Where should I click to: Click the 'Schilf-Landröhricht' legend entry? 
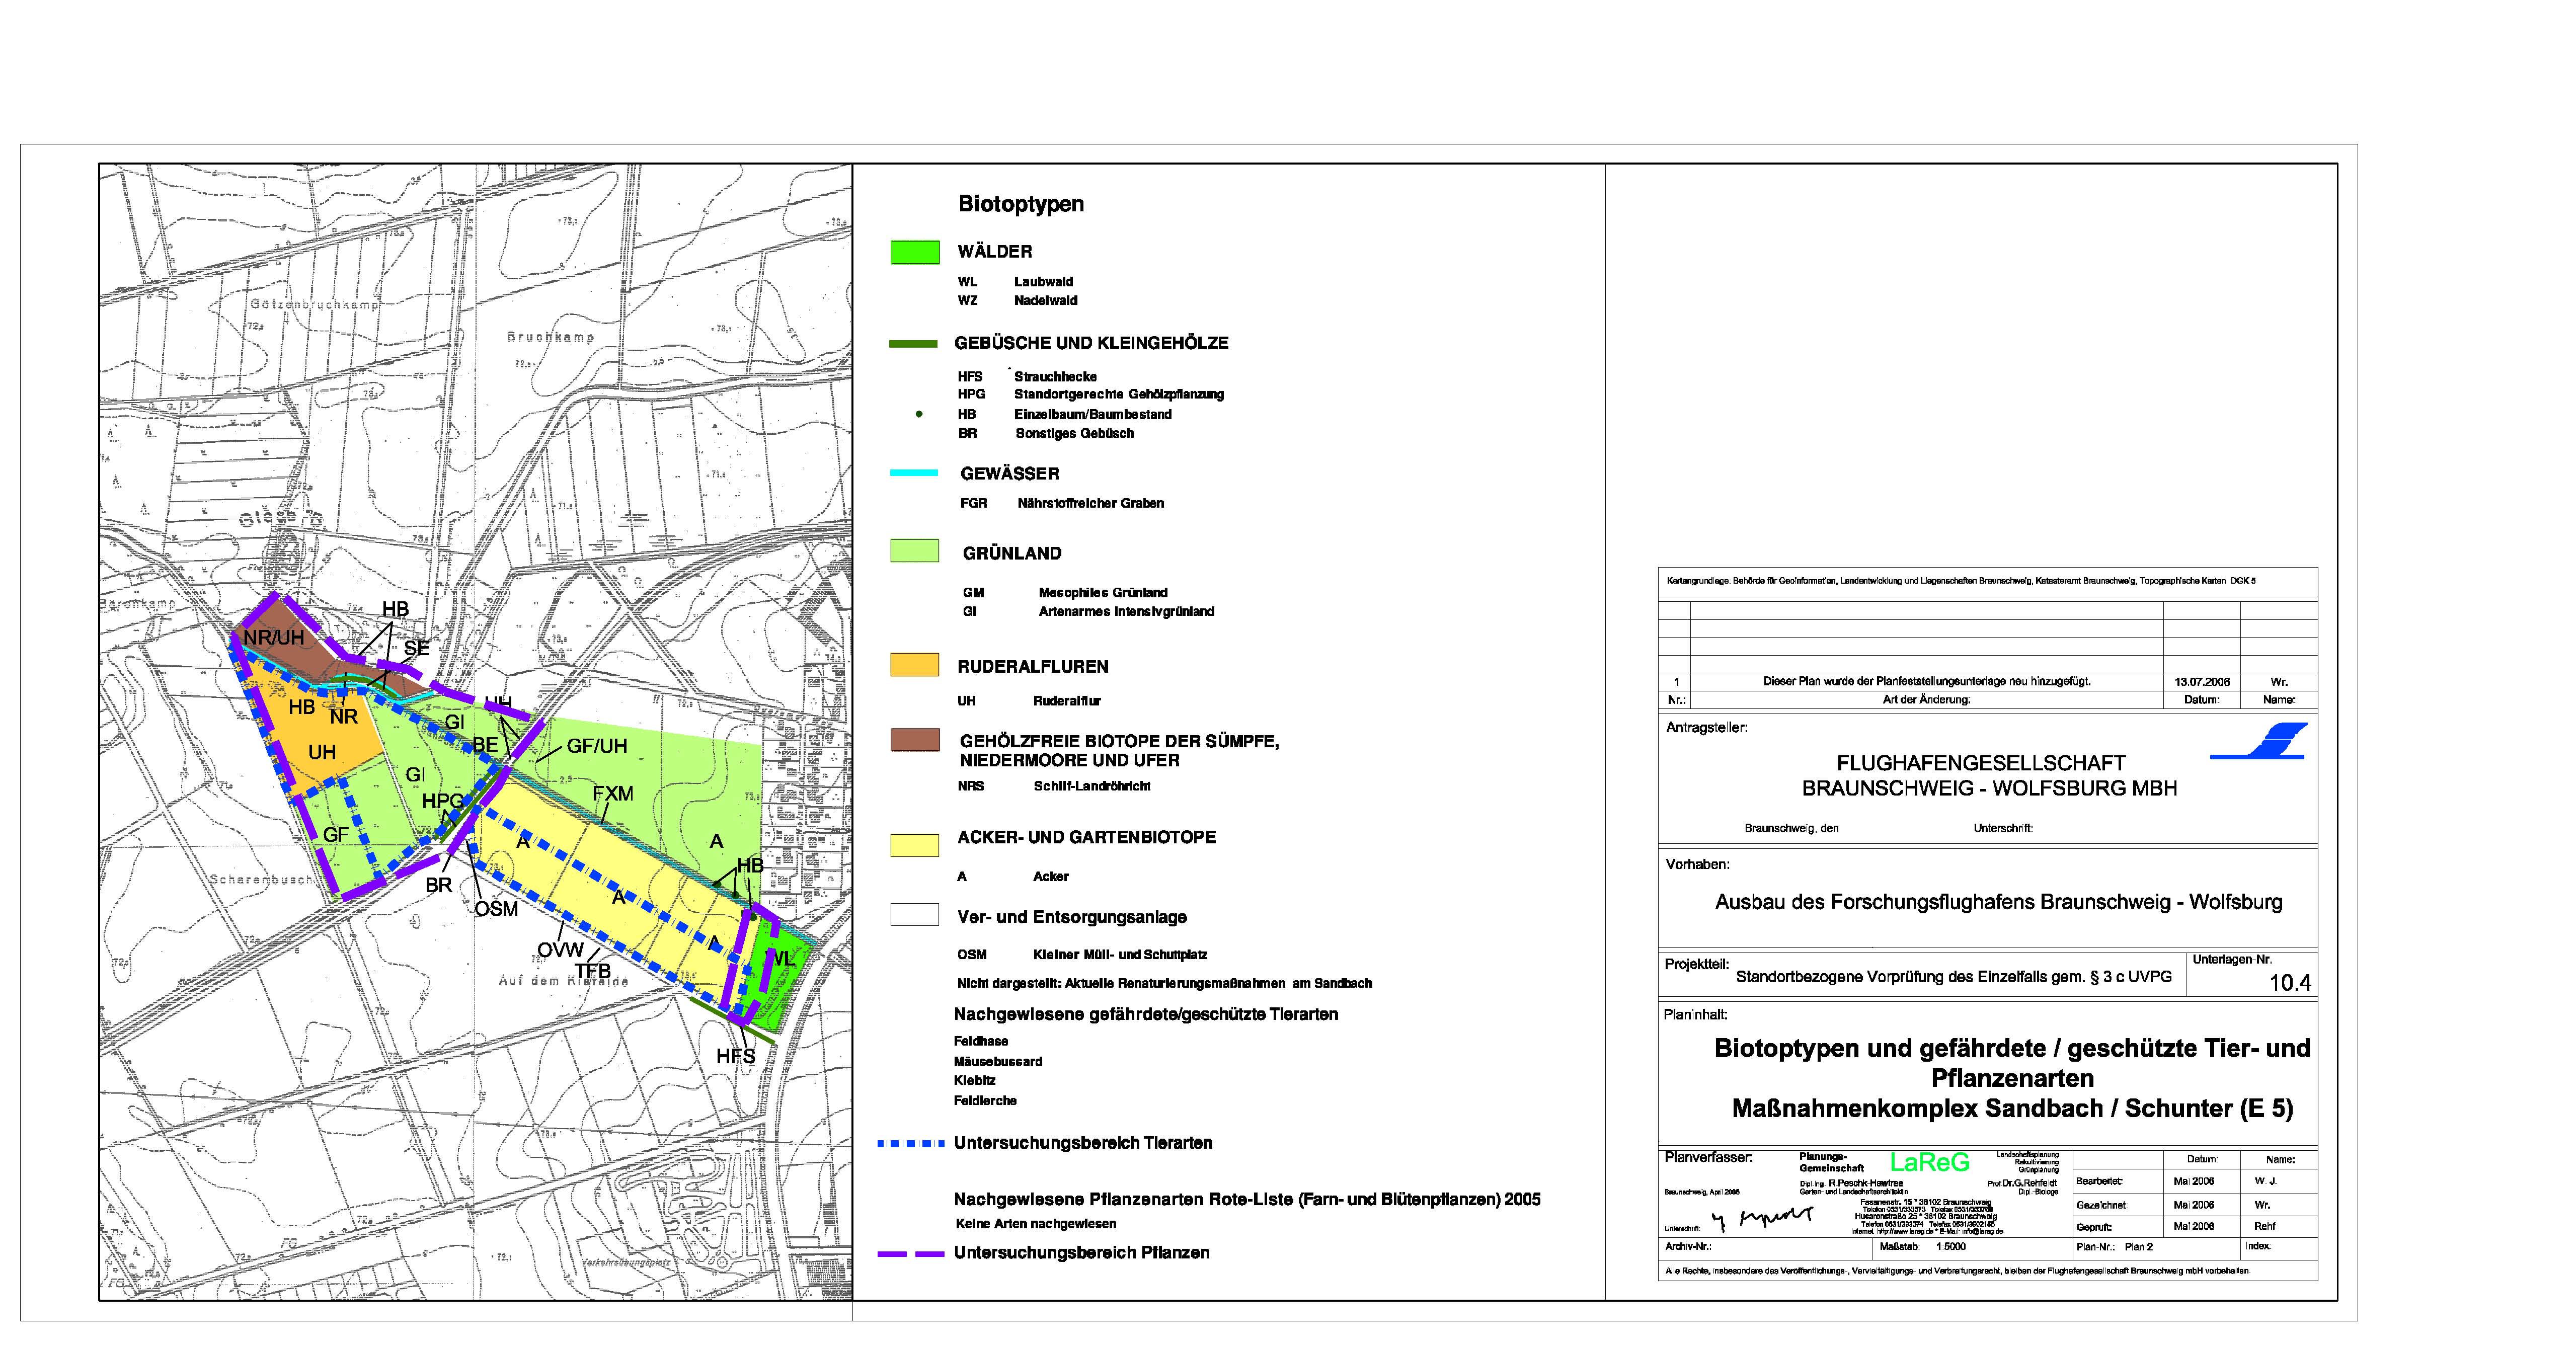tap(1092, 786)
